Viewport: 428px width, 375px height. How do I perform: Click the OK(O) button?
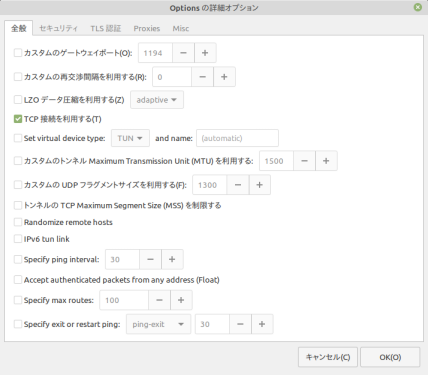[x=390, y=357]
